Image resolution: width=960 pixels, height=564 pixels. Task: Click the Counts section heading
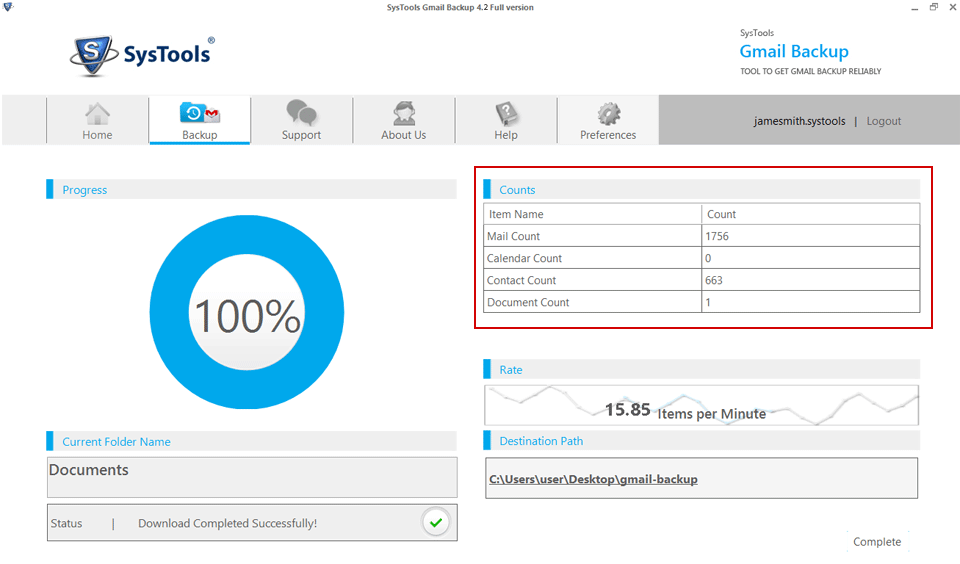pyautogui.click(x=517, y=190)
